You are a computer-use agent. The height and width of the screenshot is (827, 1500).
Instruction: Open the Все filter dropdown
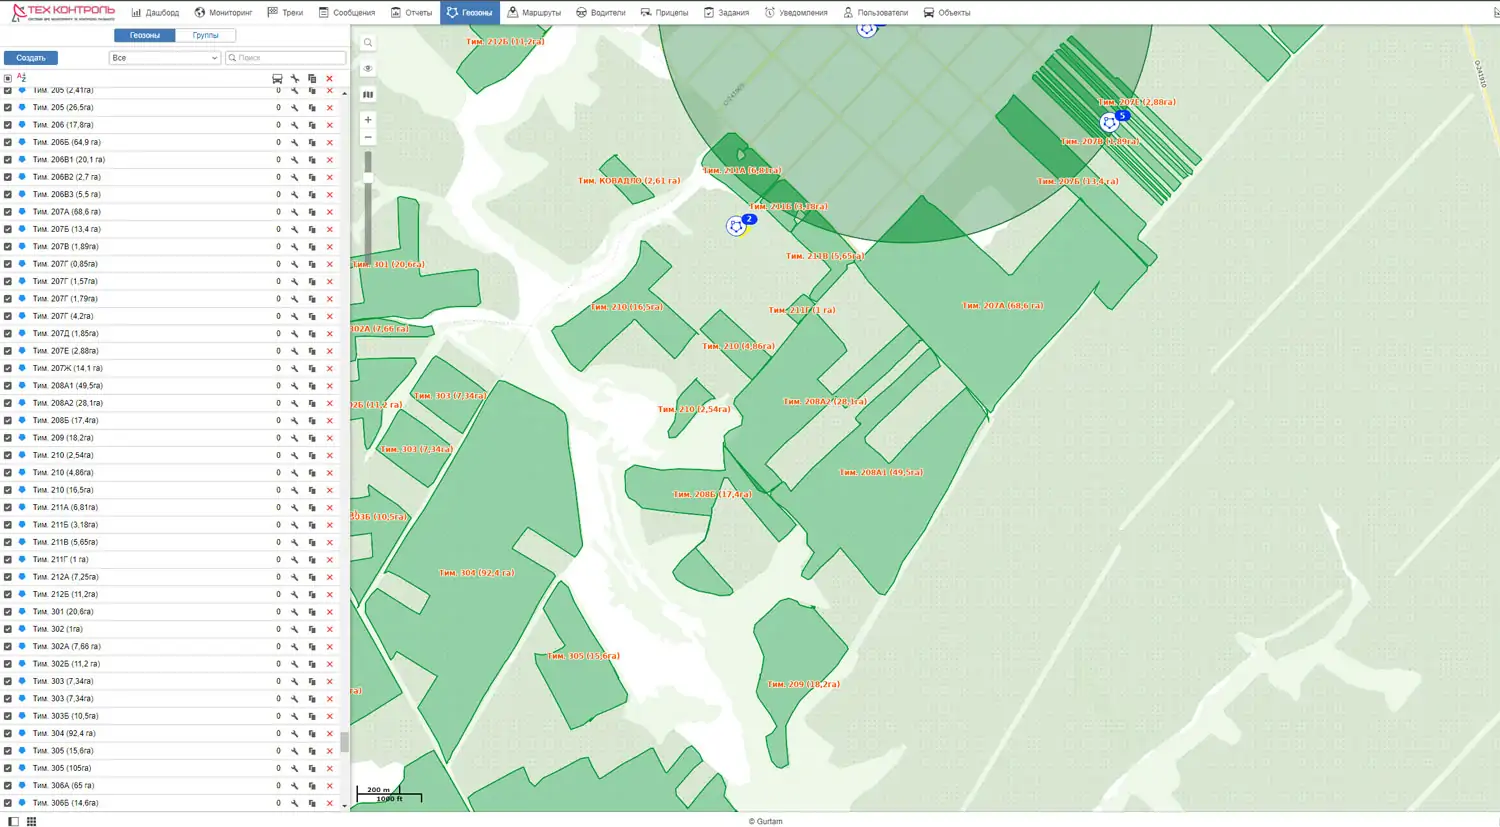(164, 58)
